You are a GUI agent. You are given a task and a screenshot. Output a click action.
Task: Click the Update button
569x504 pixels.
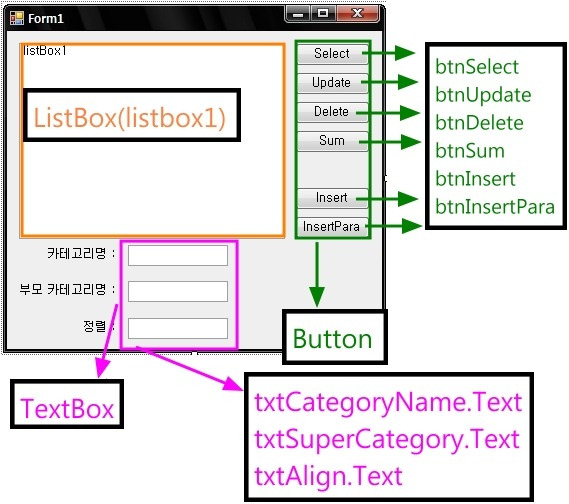tap(332, 83)
